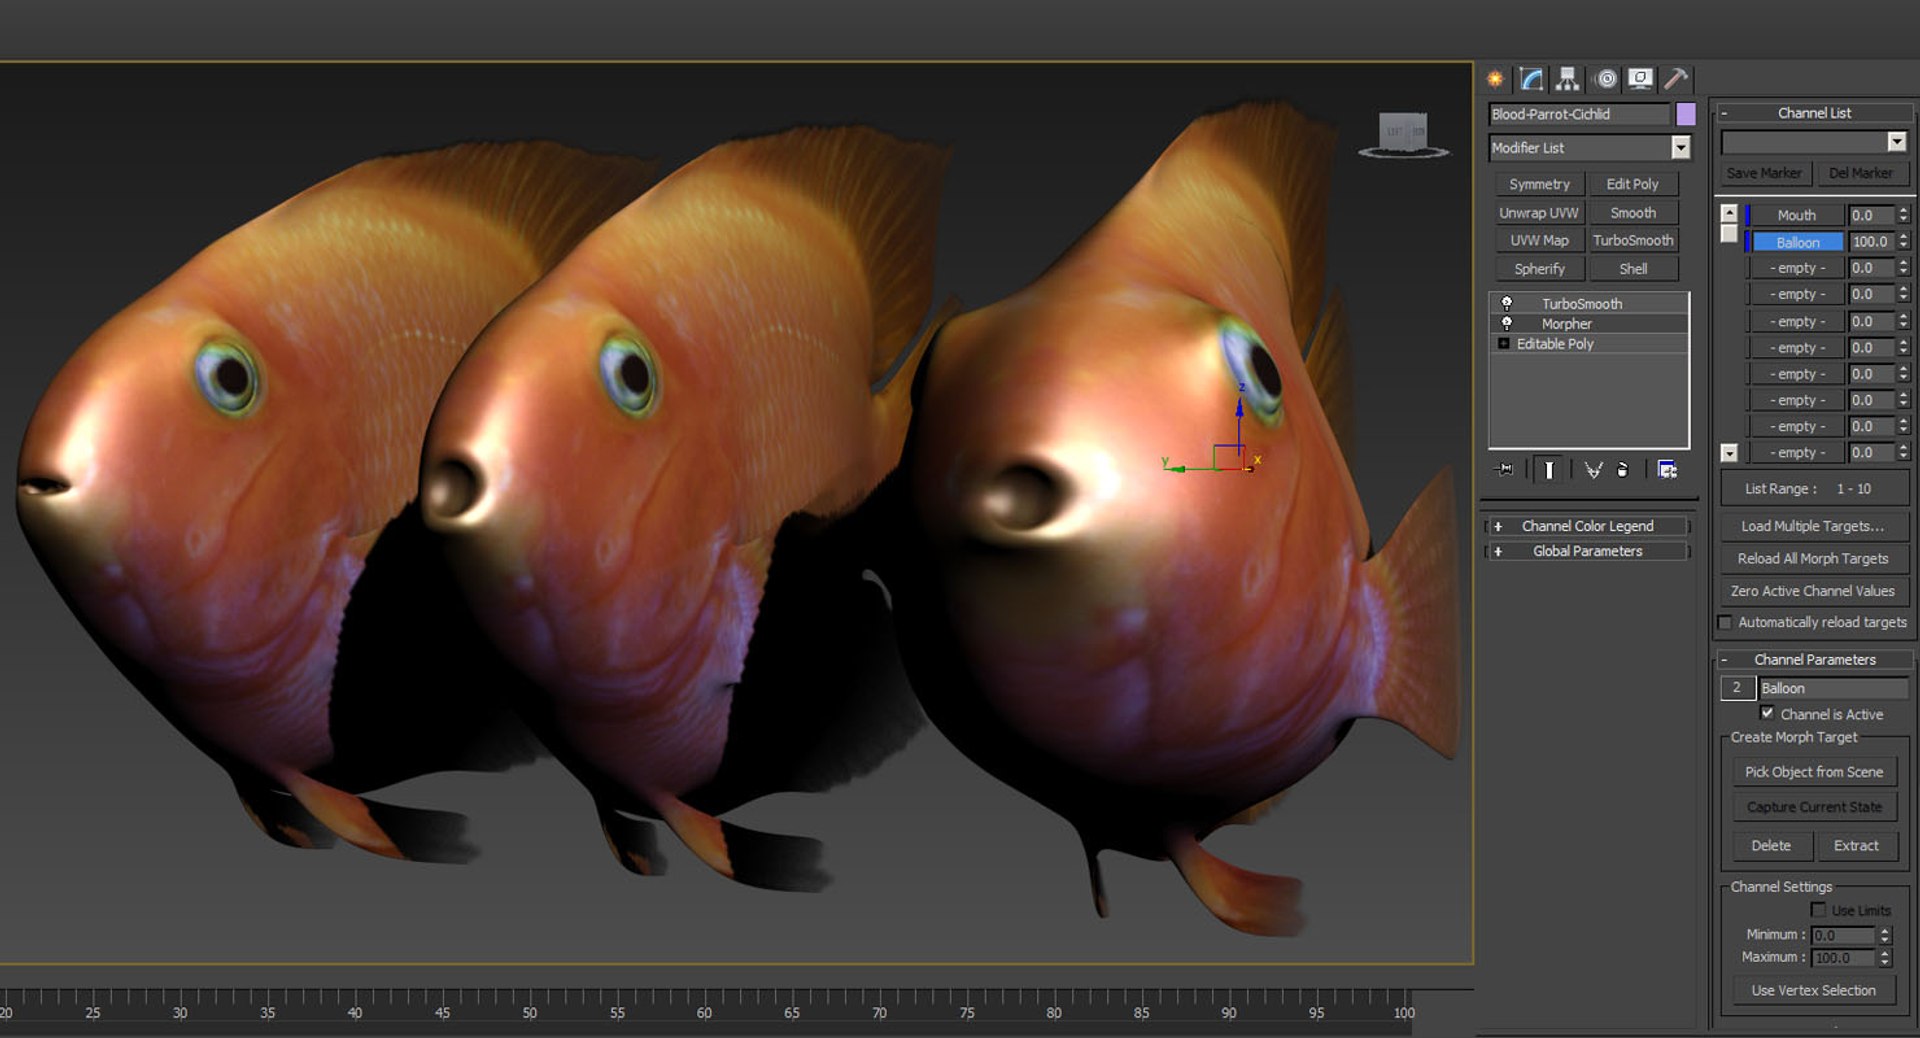
Task: Open the Motion panel tab
Action: point(1606,79)
